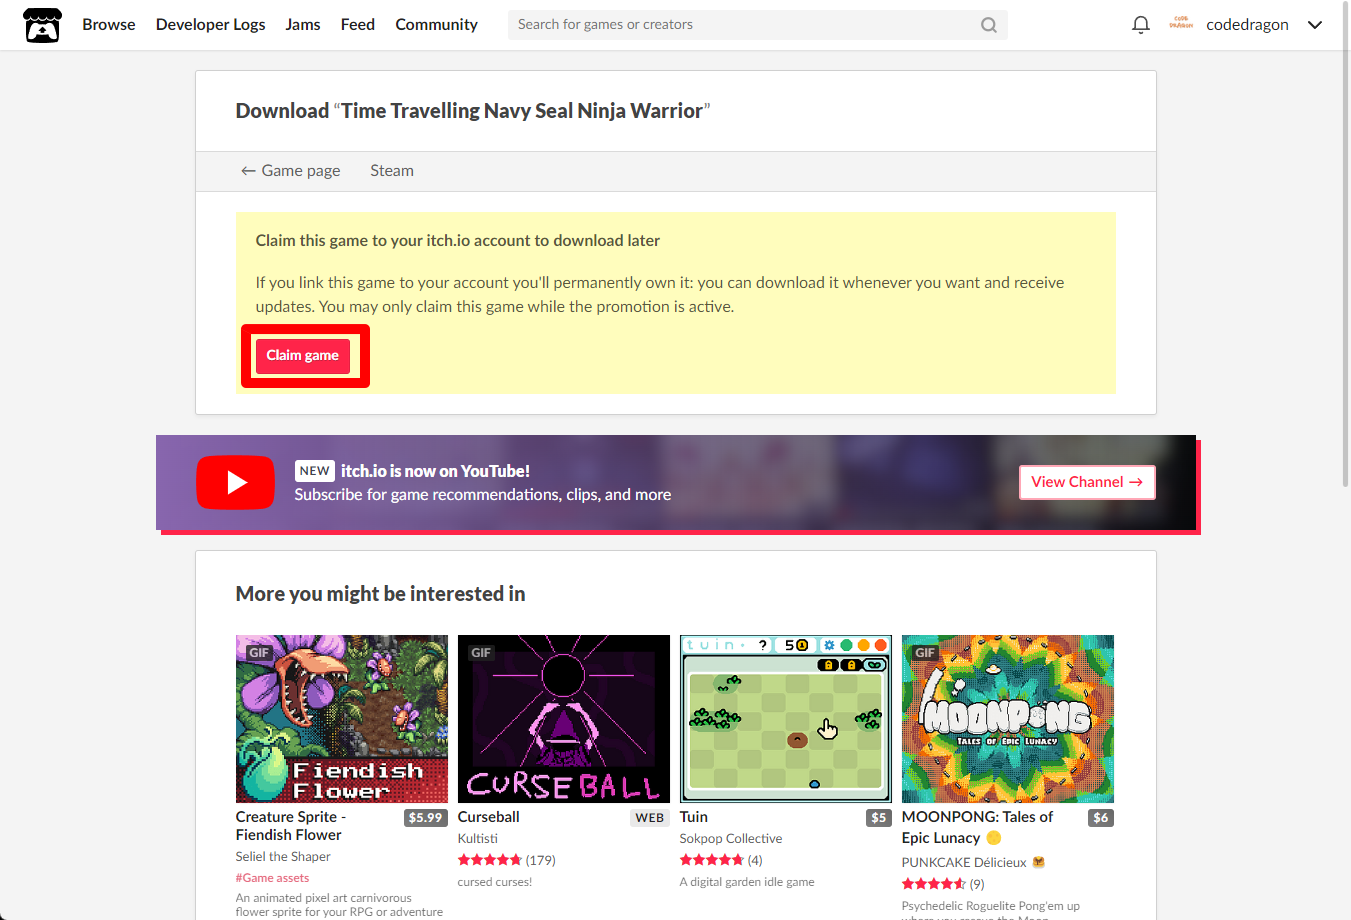This screenshot has width=1351, height=920.
Task: Open the notifications bell
Action: (x=1140, y=25)
